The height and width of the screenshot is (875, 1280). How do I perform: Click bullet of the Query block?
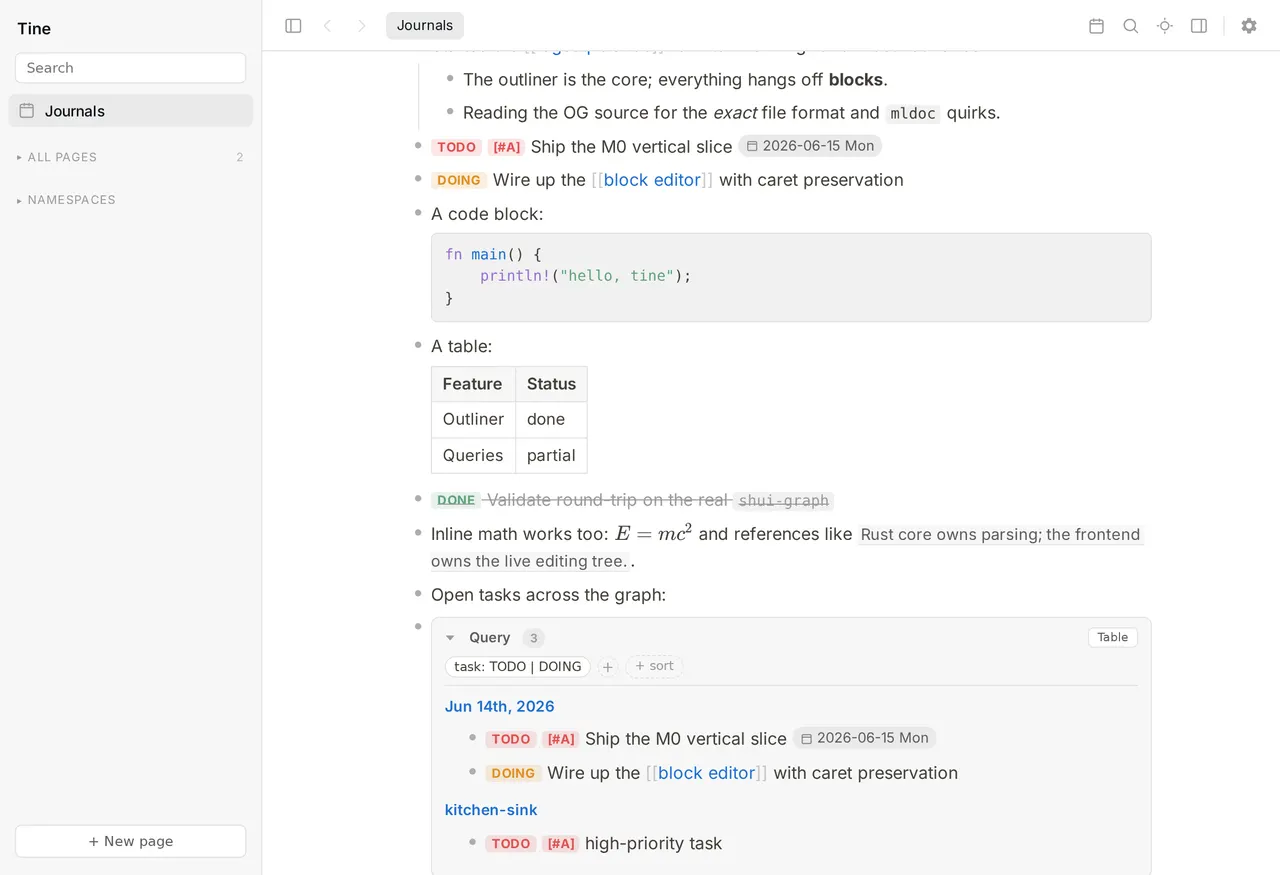pos(418,626)
